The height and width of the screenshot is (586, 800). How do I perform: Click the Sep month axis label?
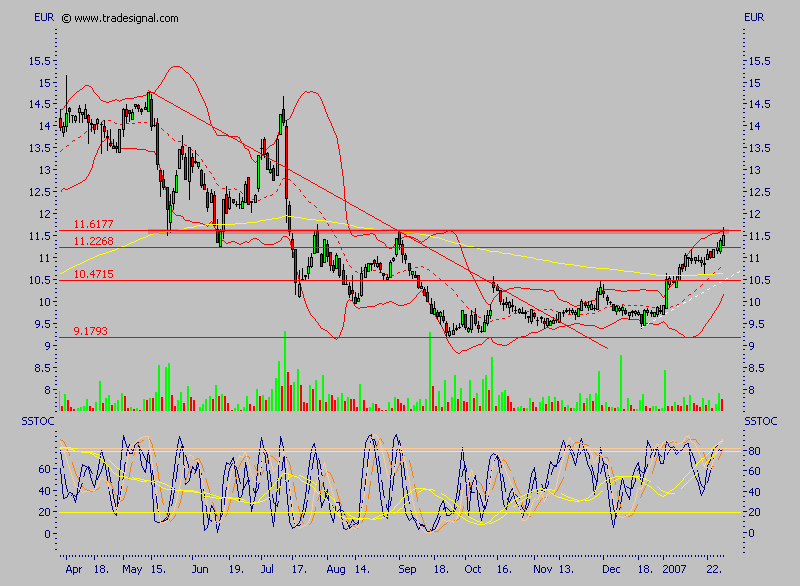[408, 567]
